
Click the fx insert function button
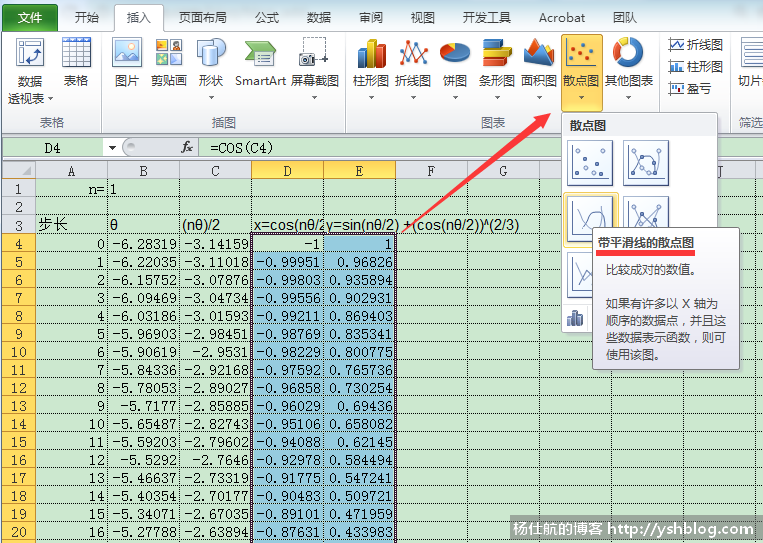pyautogui.click(x=187, y=147)
